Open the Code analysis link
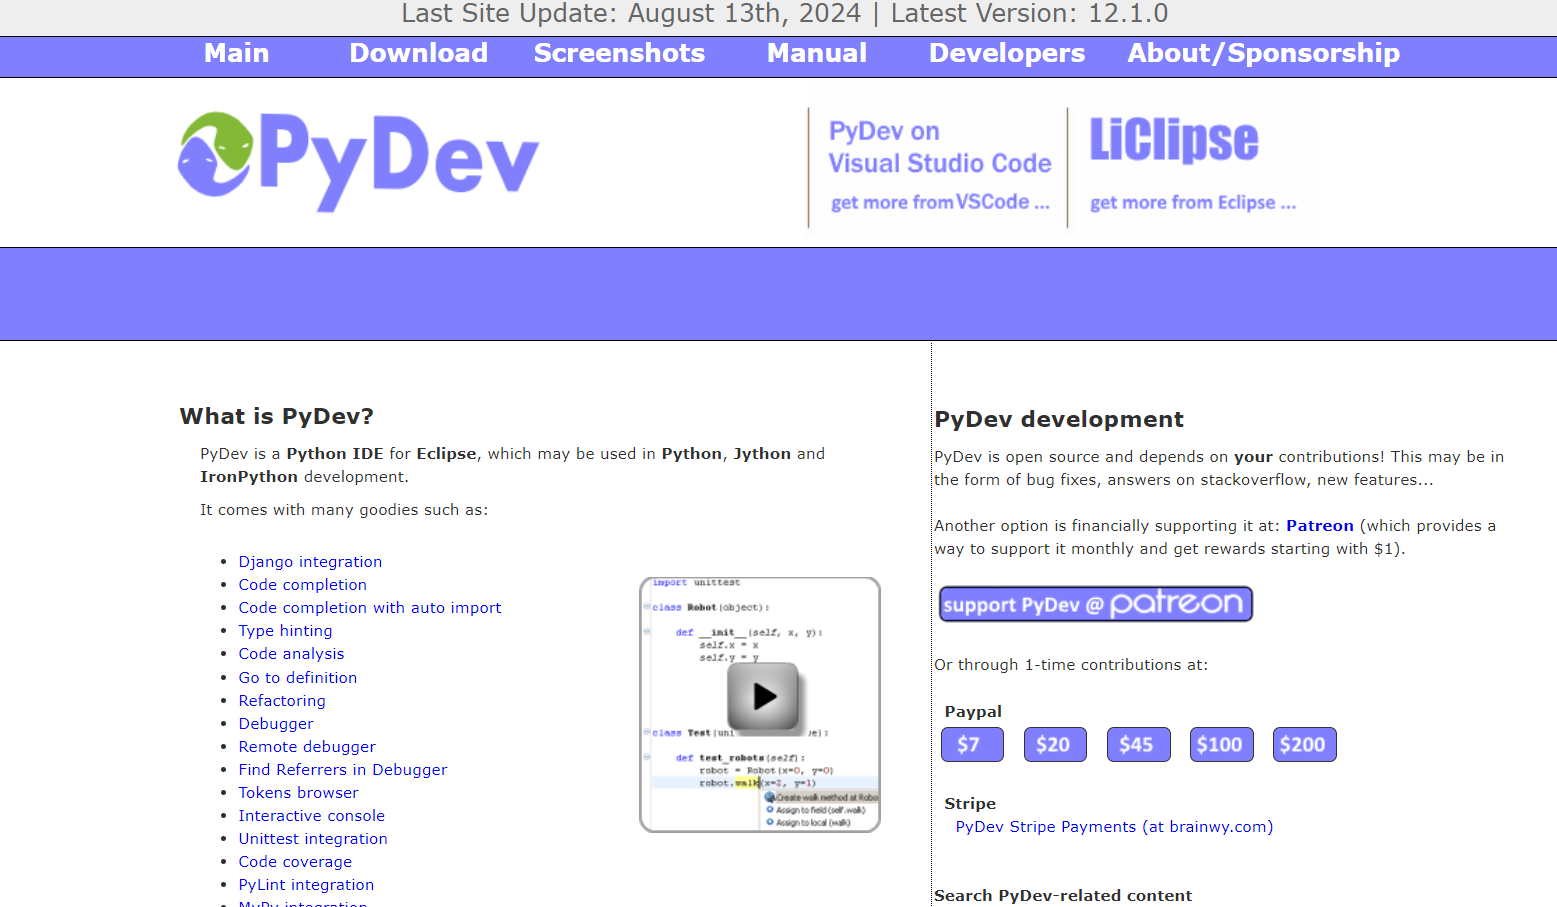 pyautogui.click(x=291, y=654)
